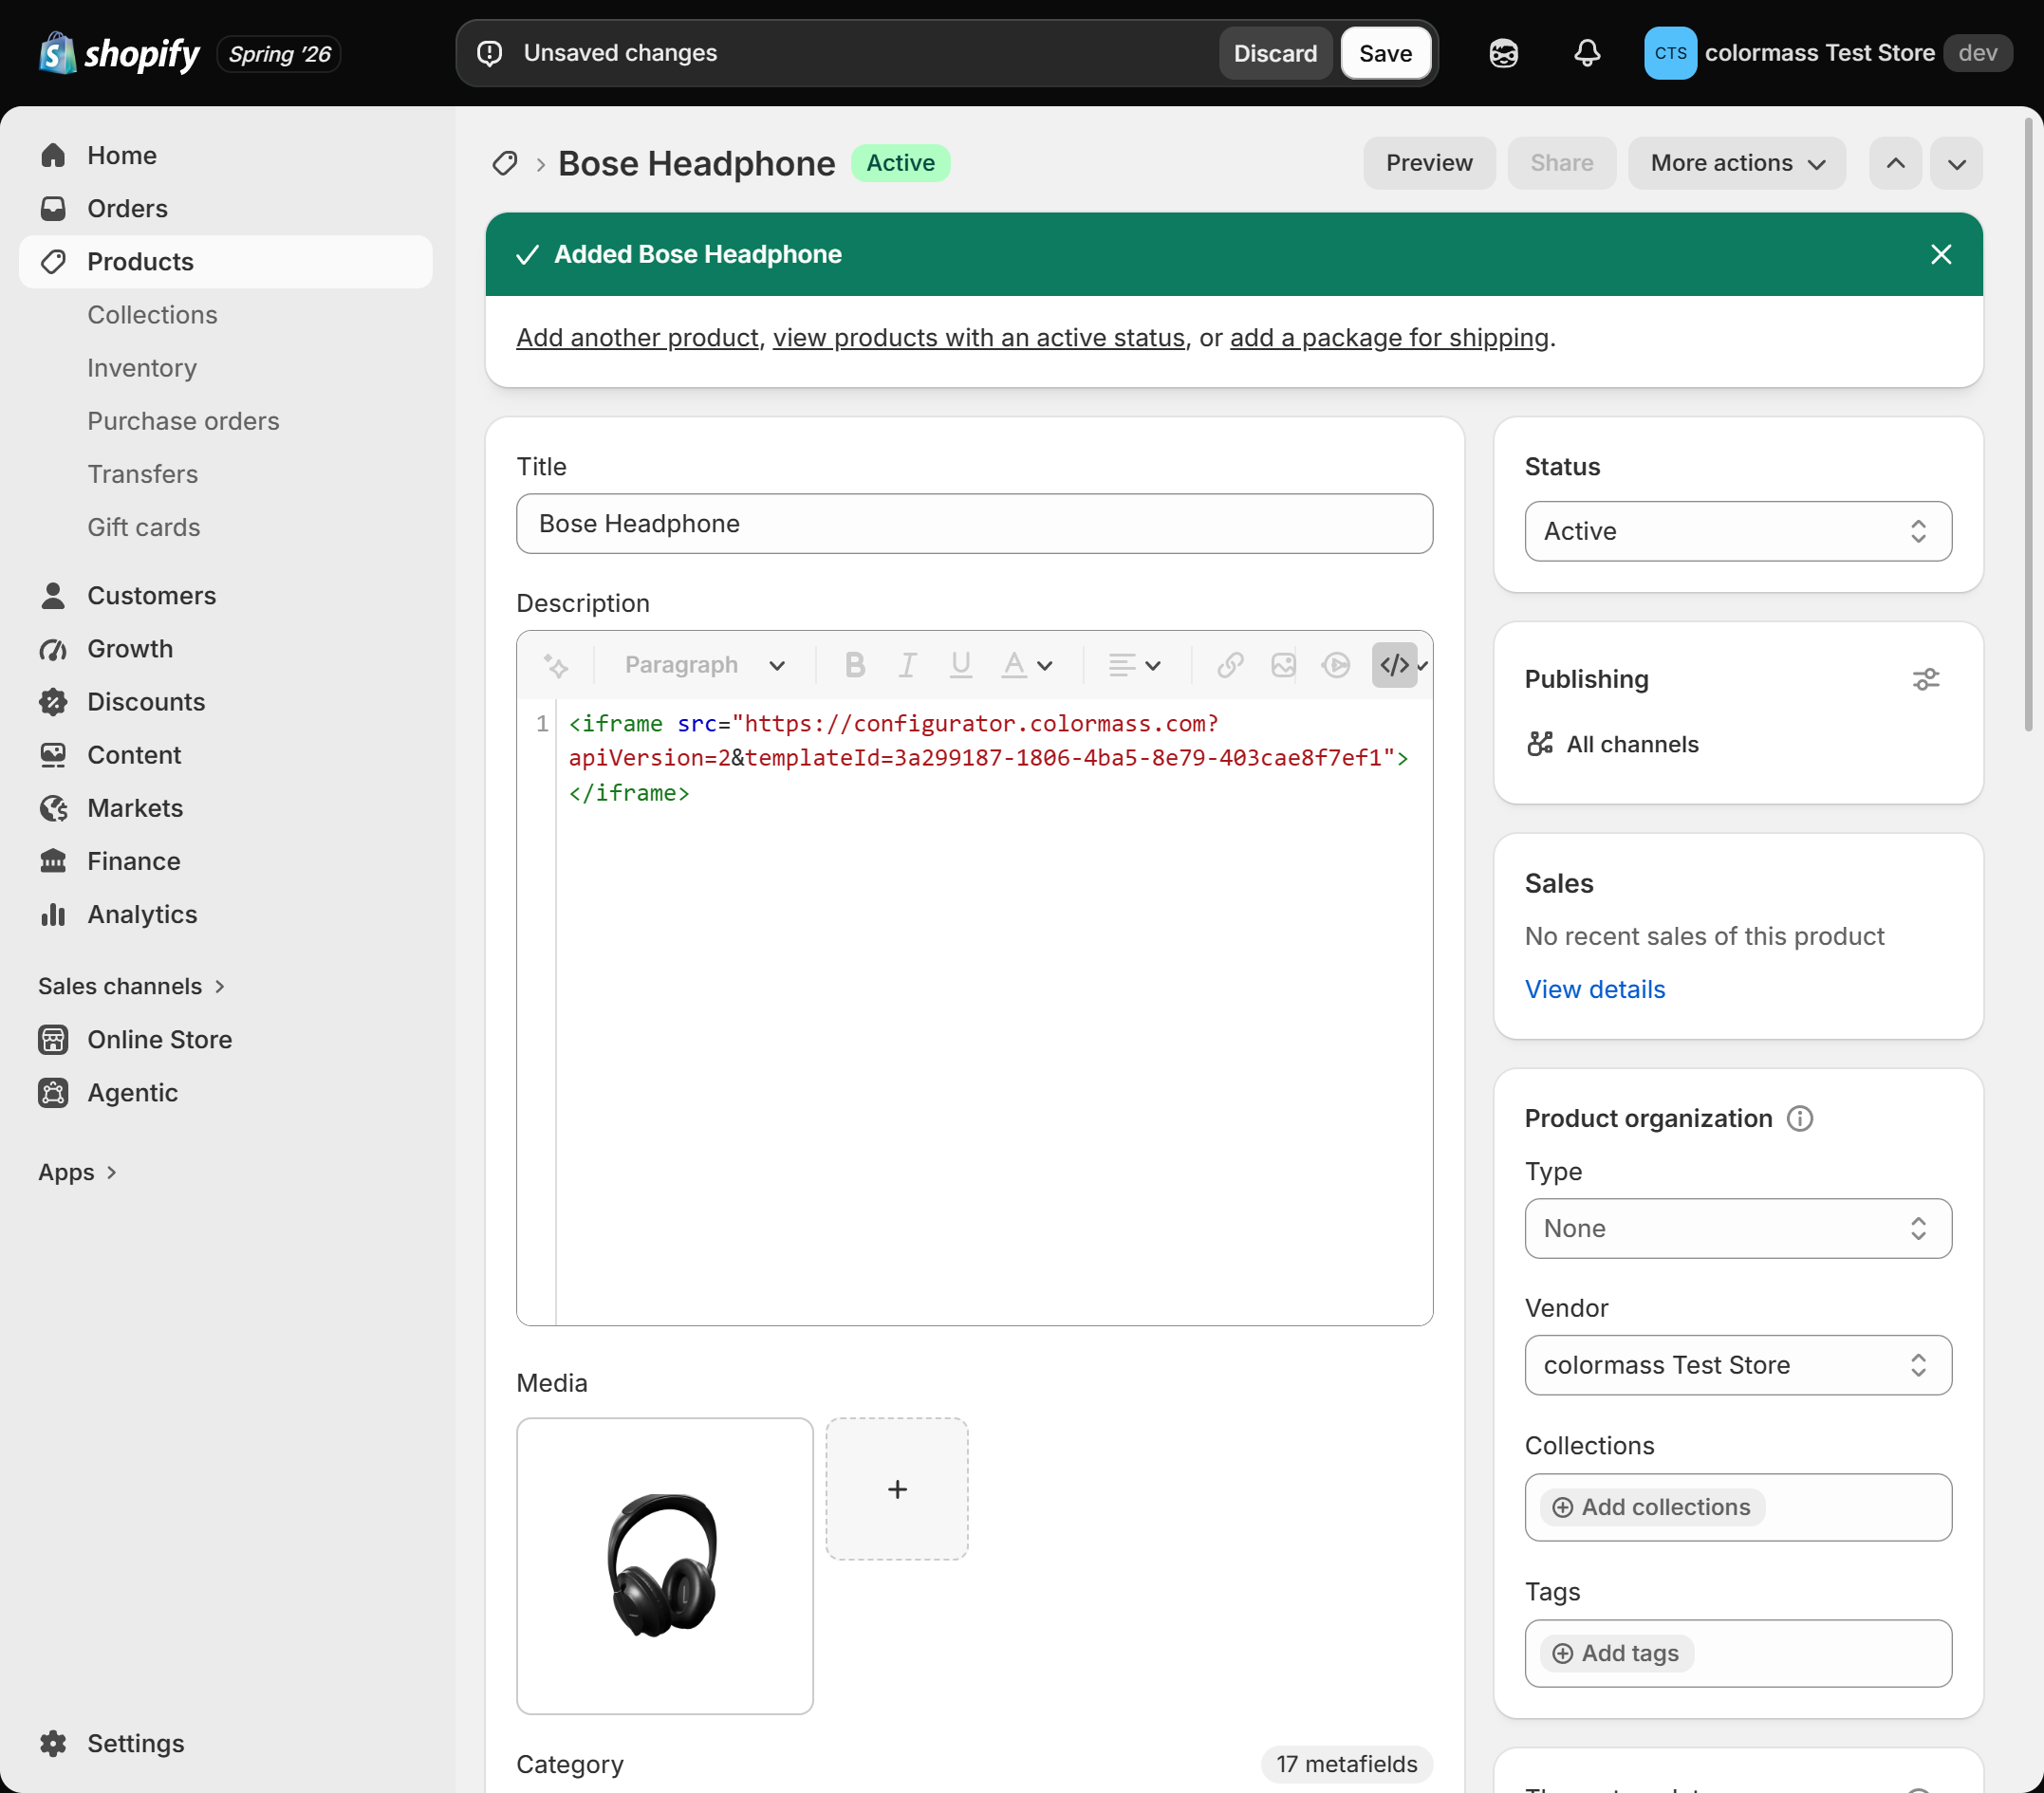Click the Preview button

click(1429, 163)
